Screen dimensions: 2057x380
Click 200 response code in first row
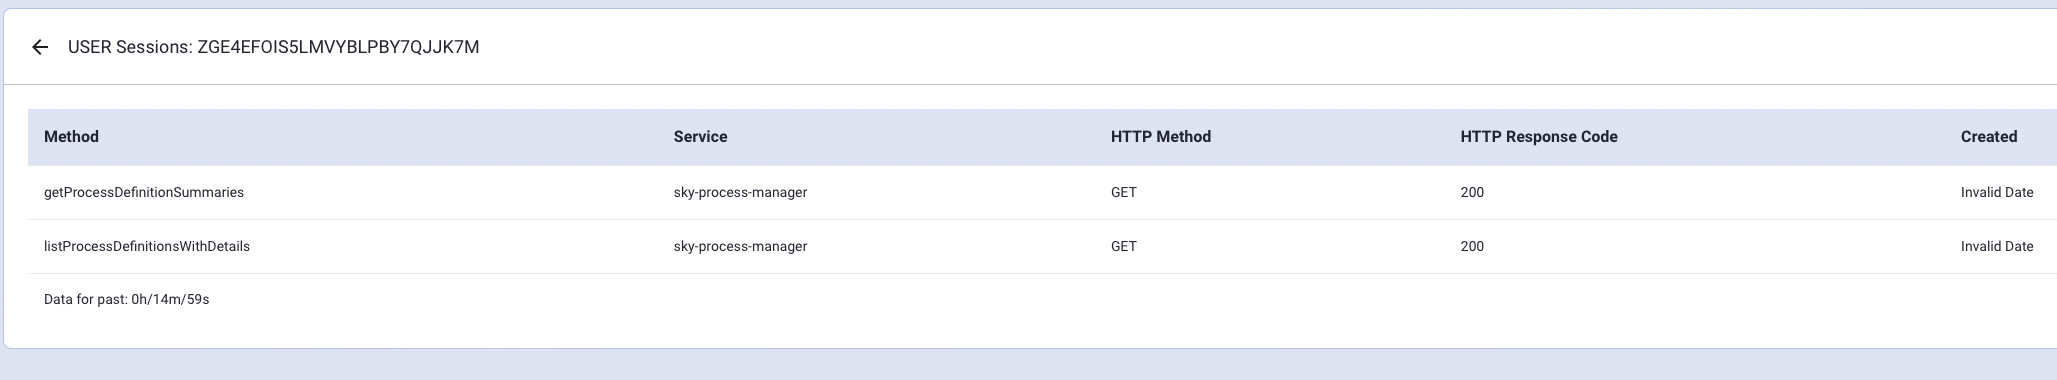[x=1472, y=192]
